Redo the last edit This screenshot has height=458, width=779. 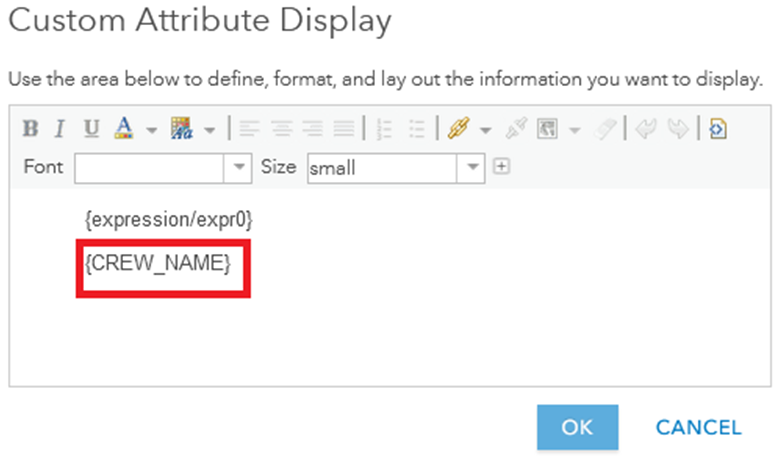coord(678,129)
